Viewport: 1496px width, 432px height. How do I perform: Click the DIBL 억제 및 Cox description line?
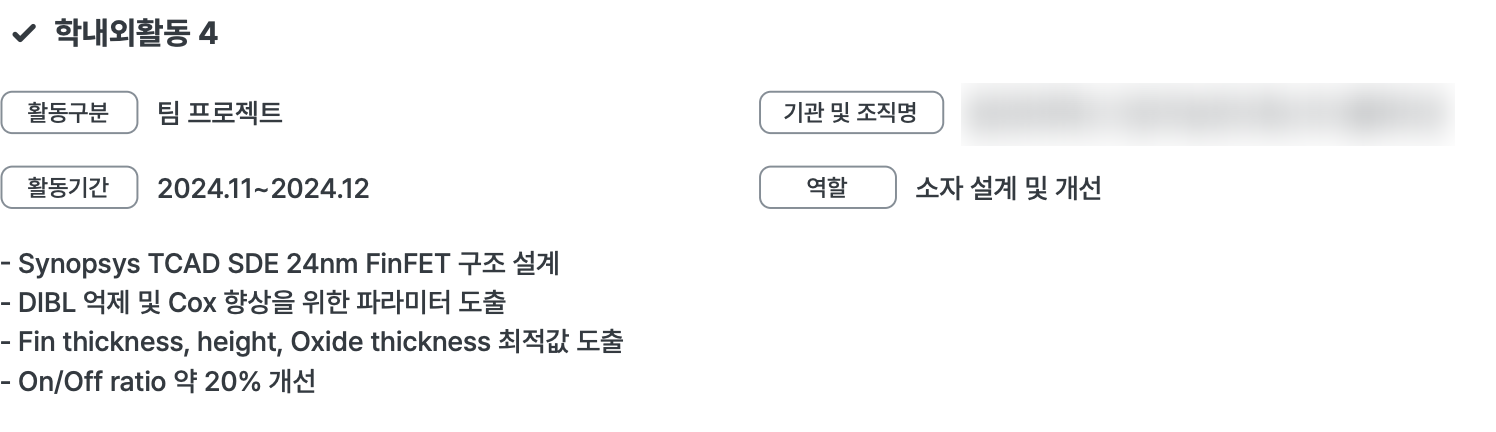[260, 303]
